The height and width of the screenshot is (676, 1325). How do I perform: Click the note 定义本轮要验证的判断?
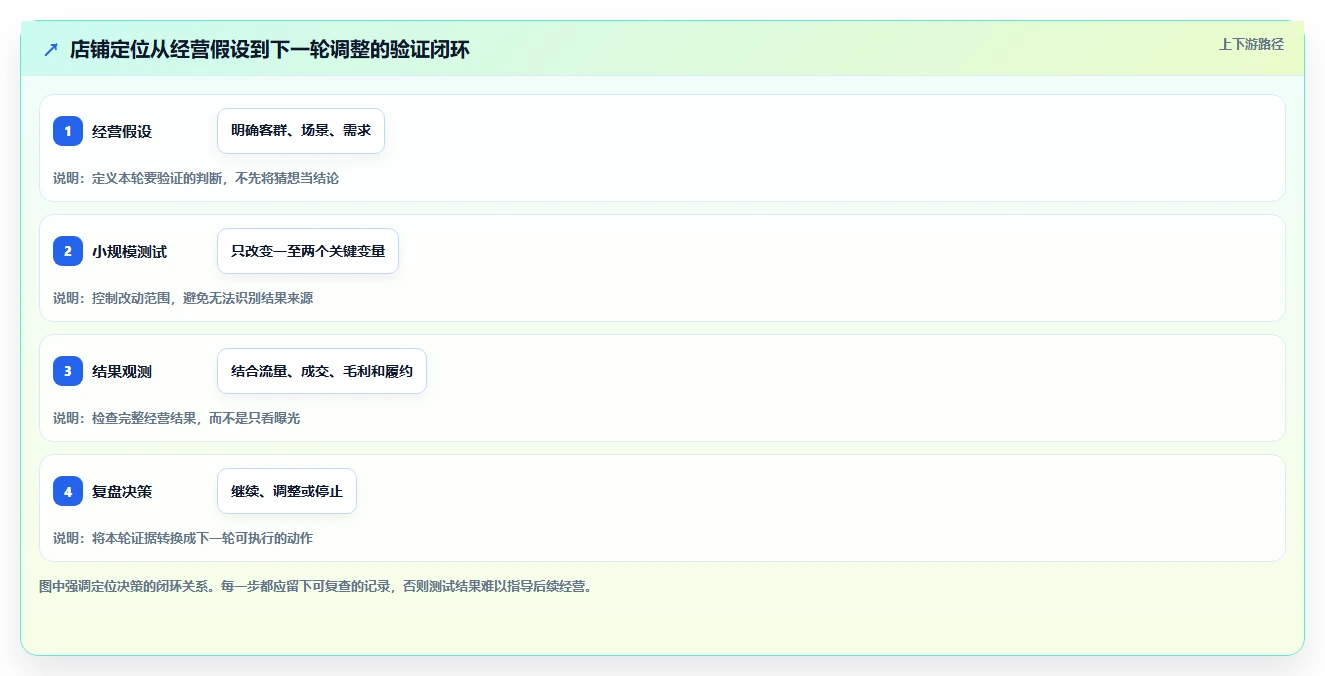click(x=158, y=178)
